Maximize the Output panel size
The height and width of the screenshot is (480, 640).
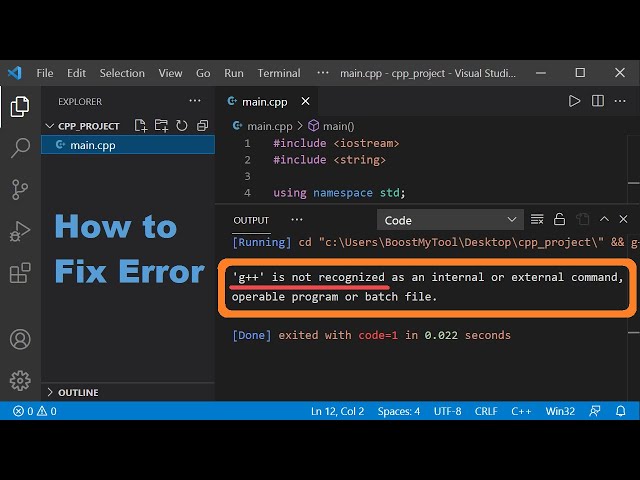pos(604,219)
